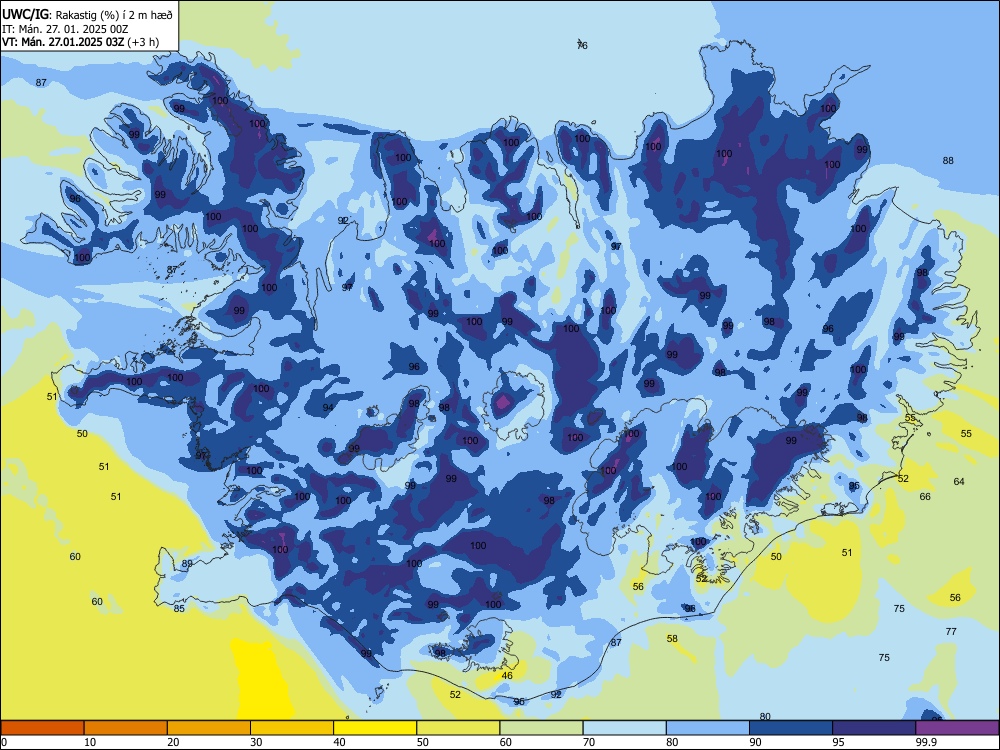Click the humidity value '89' on Reykjanes peninsula
1000x750 pixels.
187,564
